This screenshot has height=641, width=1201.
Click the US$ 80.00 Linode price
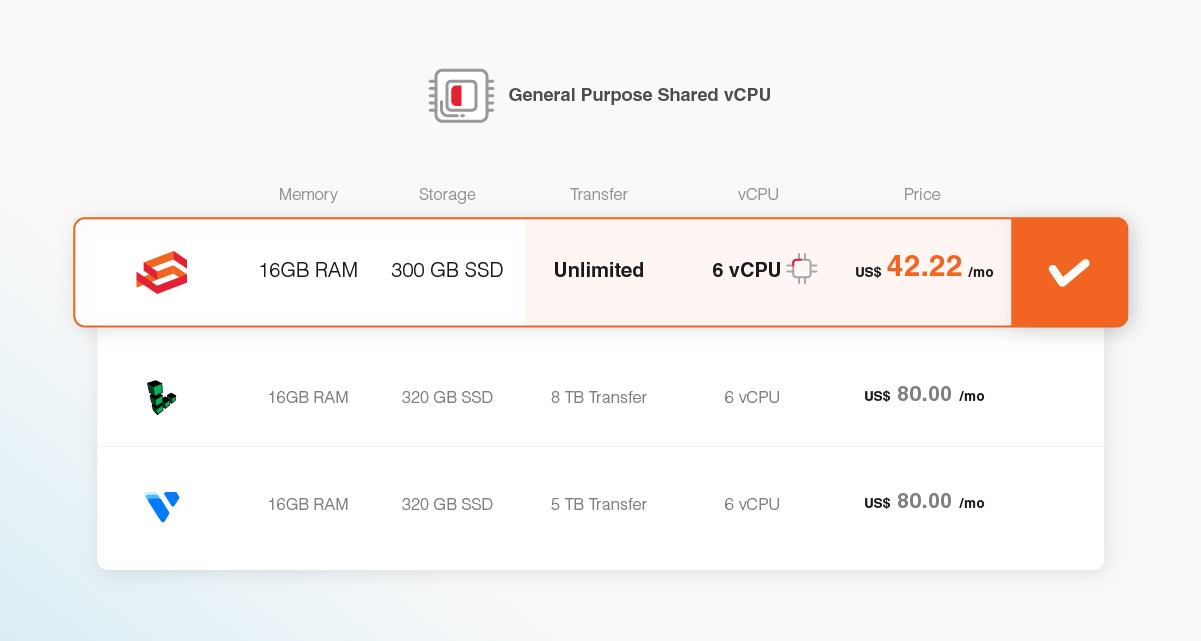922,395
